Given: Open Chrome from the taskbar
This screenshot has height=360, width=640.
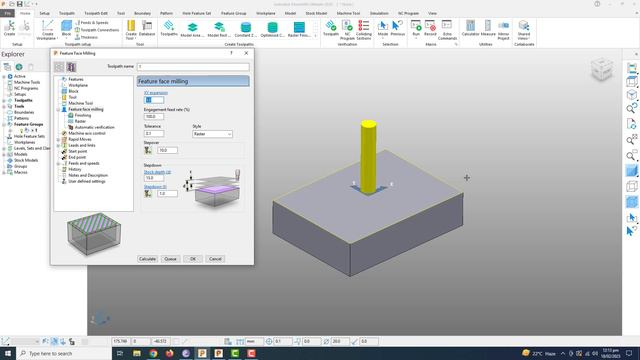Looking at the screenshot, I should tap(153, 353).
